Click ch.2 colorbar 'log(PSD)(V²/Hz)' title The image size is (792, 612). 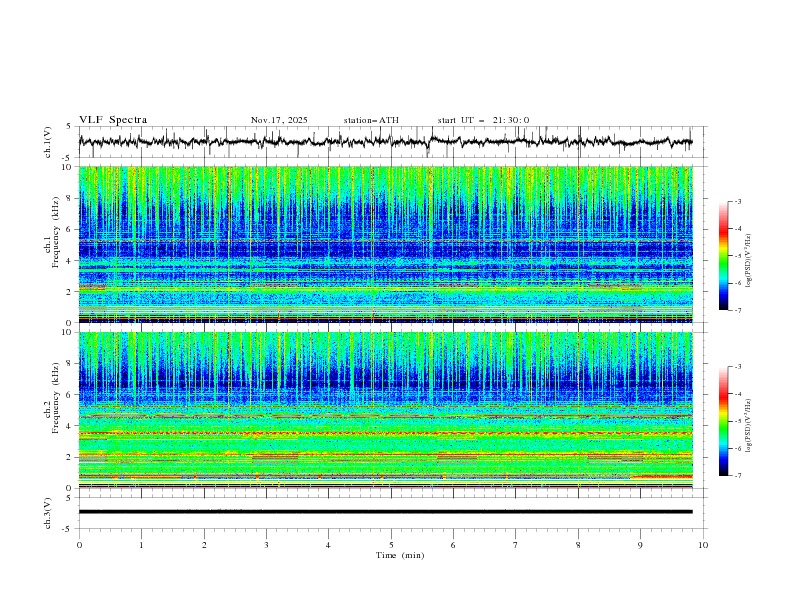[749, 425]
